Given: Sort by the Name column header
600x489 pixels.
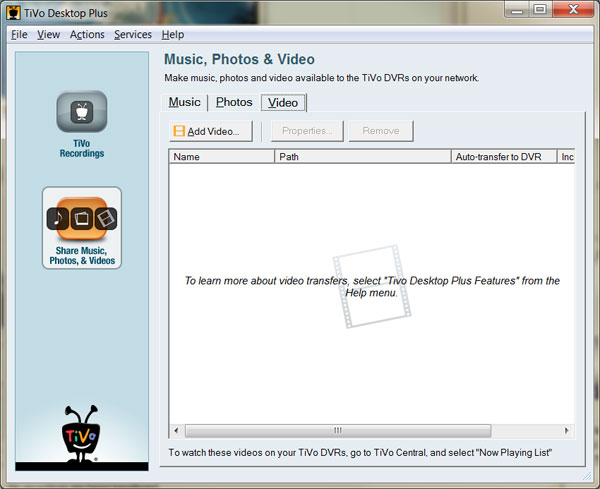Looking at the screenshot, I should click(x=221, y=157).
